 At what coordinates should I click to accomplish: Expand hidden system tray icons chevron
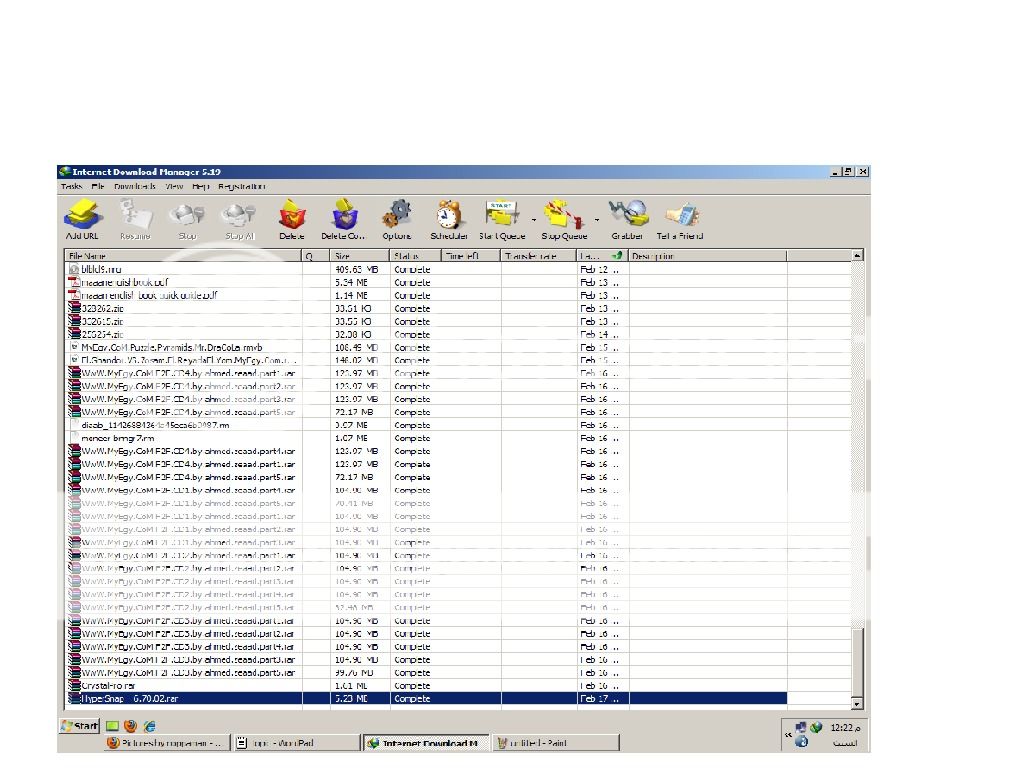point(788,735)
